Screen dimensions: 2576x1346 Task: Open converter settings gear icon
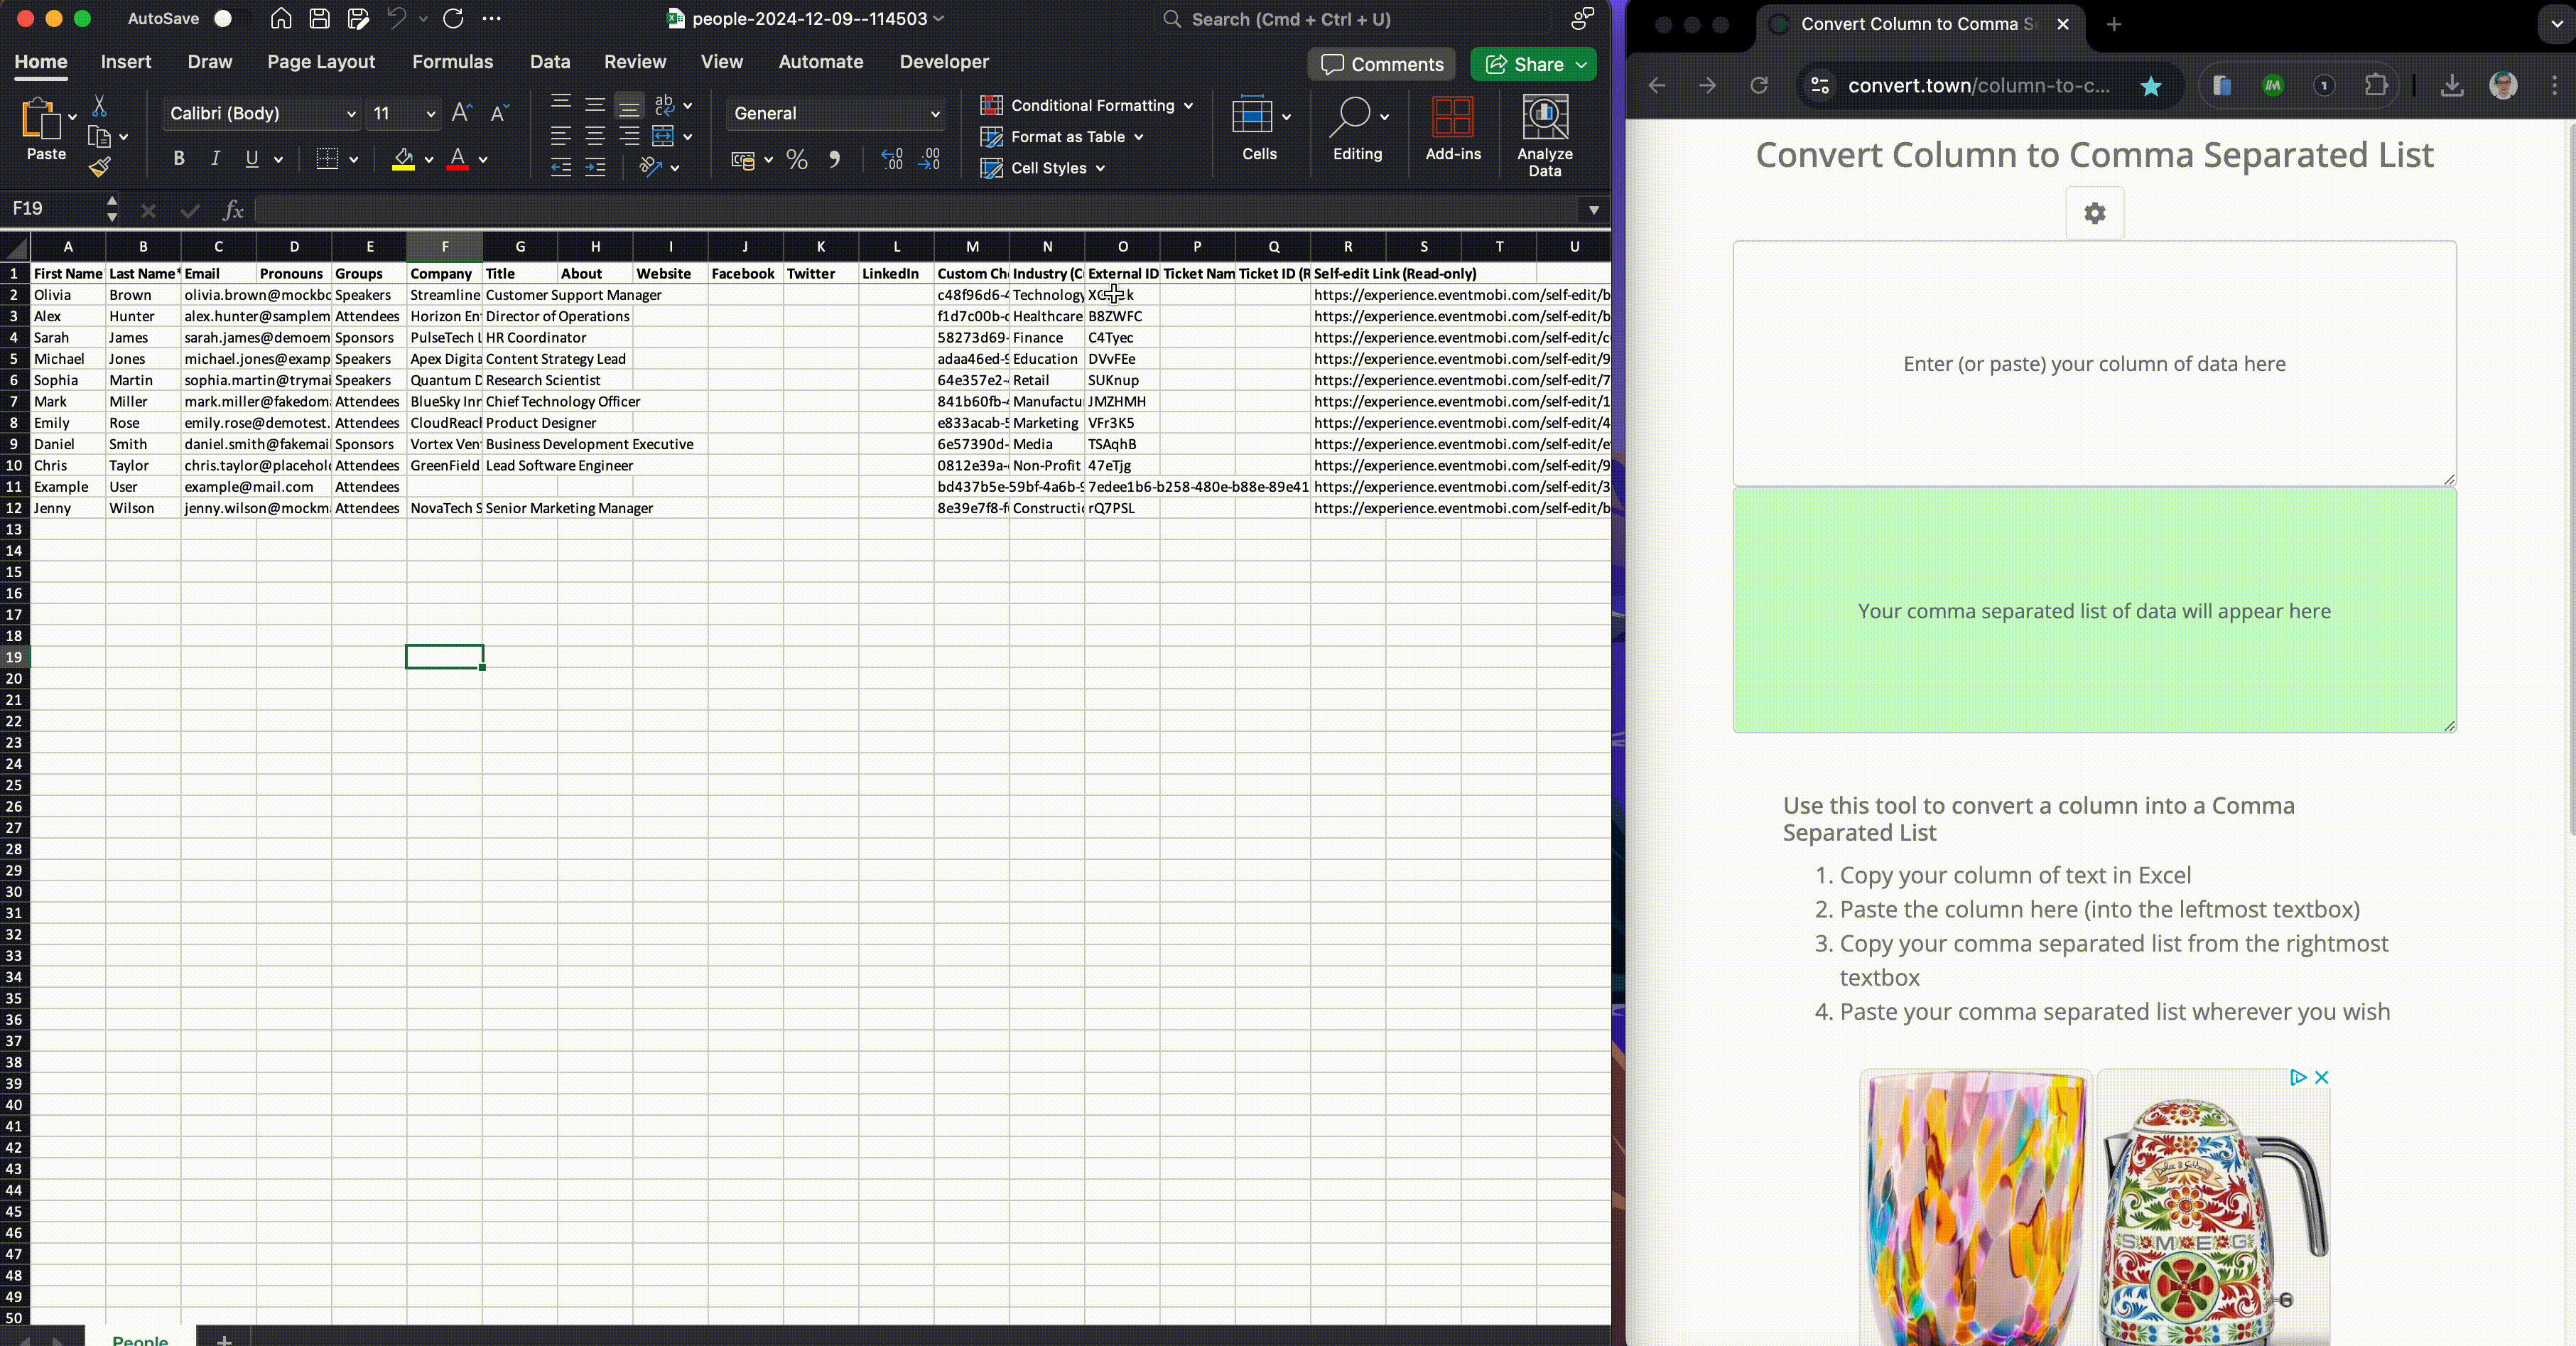pyautogui.click(x=2094, y=213)
